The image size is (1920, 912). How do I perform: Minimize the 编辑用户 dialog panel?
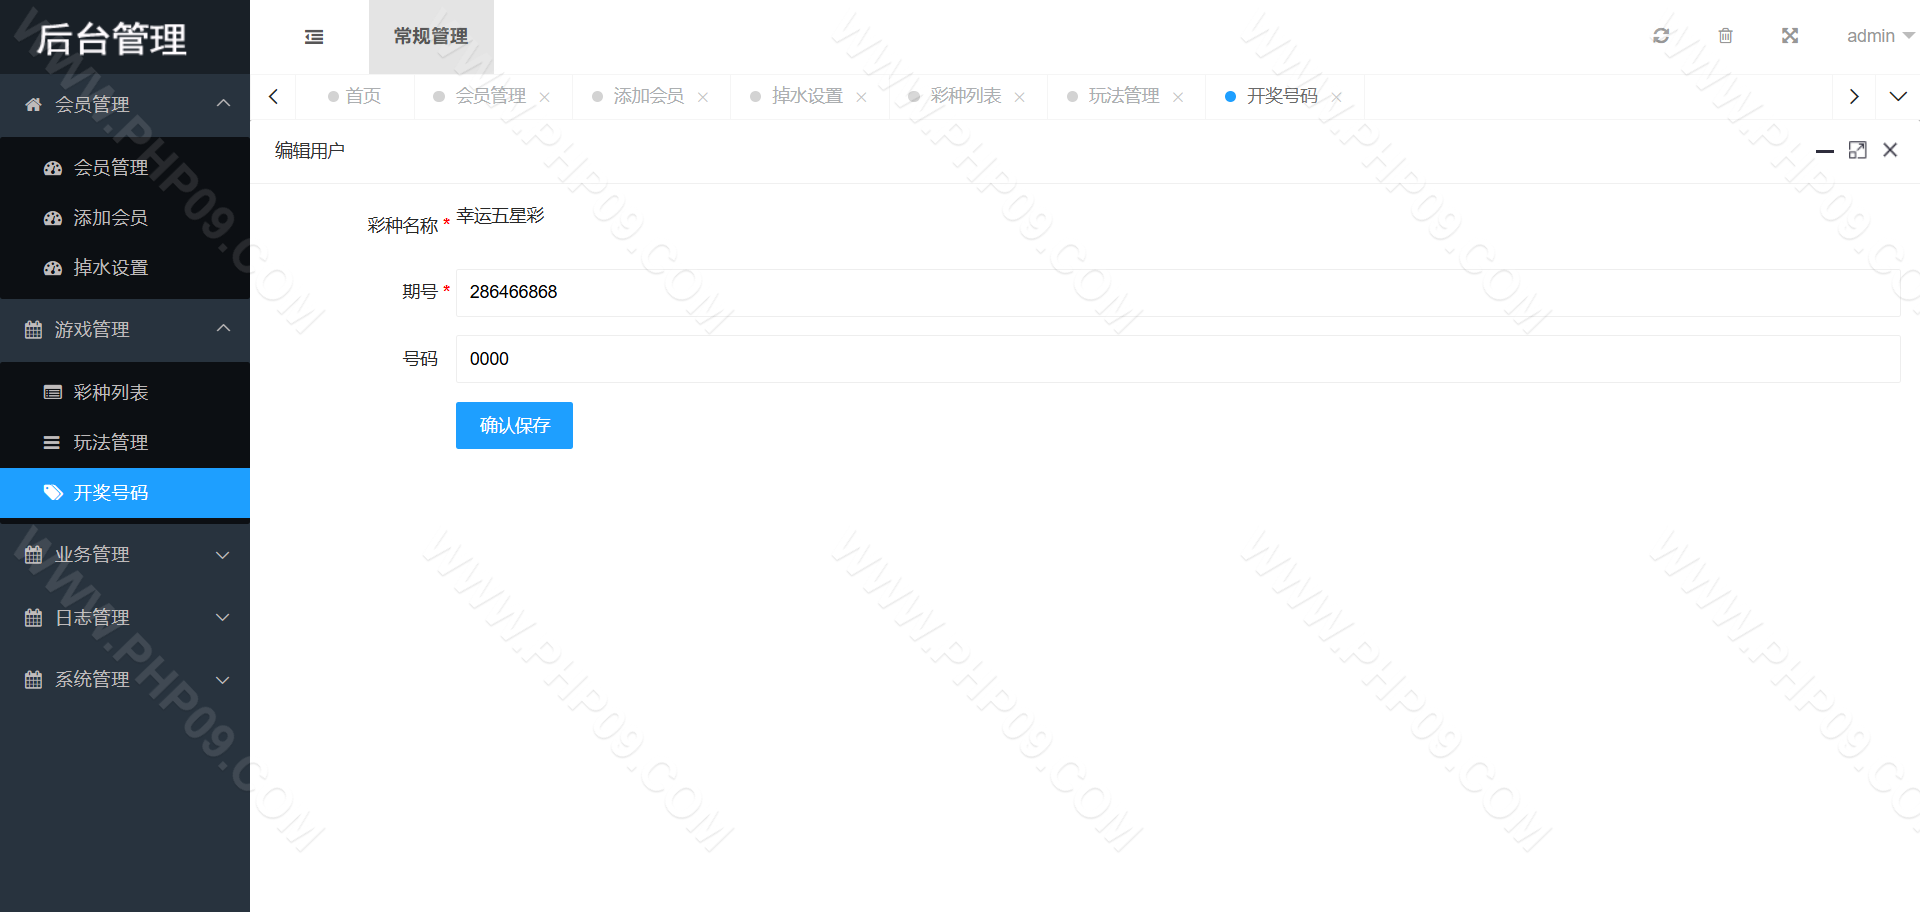[x=1824, y=151]
